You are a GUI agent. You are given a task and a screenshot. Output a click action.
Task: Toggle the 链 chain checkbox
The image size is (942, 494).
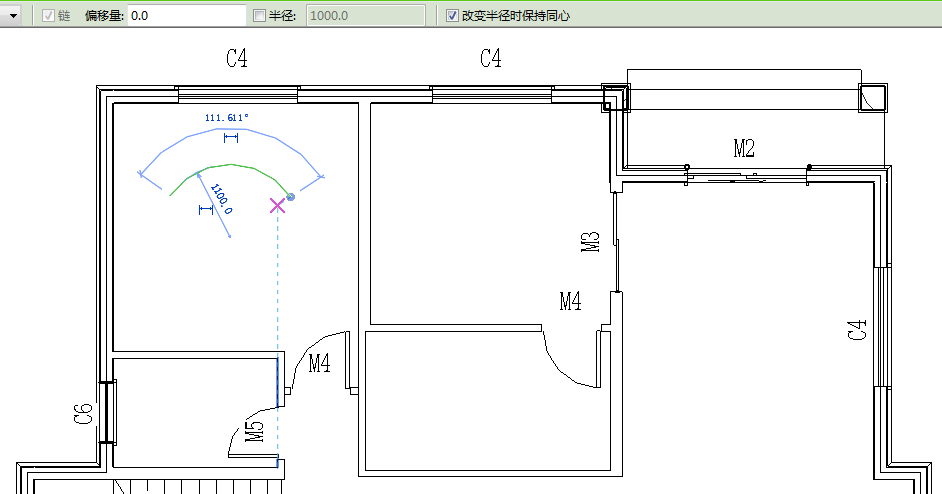tap(49, 16)
